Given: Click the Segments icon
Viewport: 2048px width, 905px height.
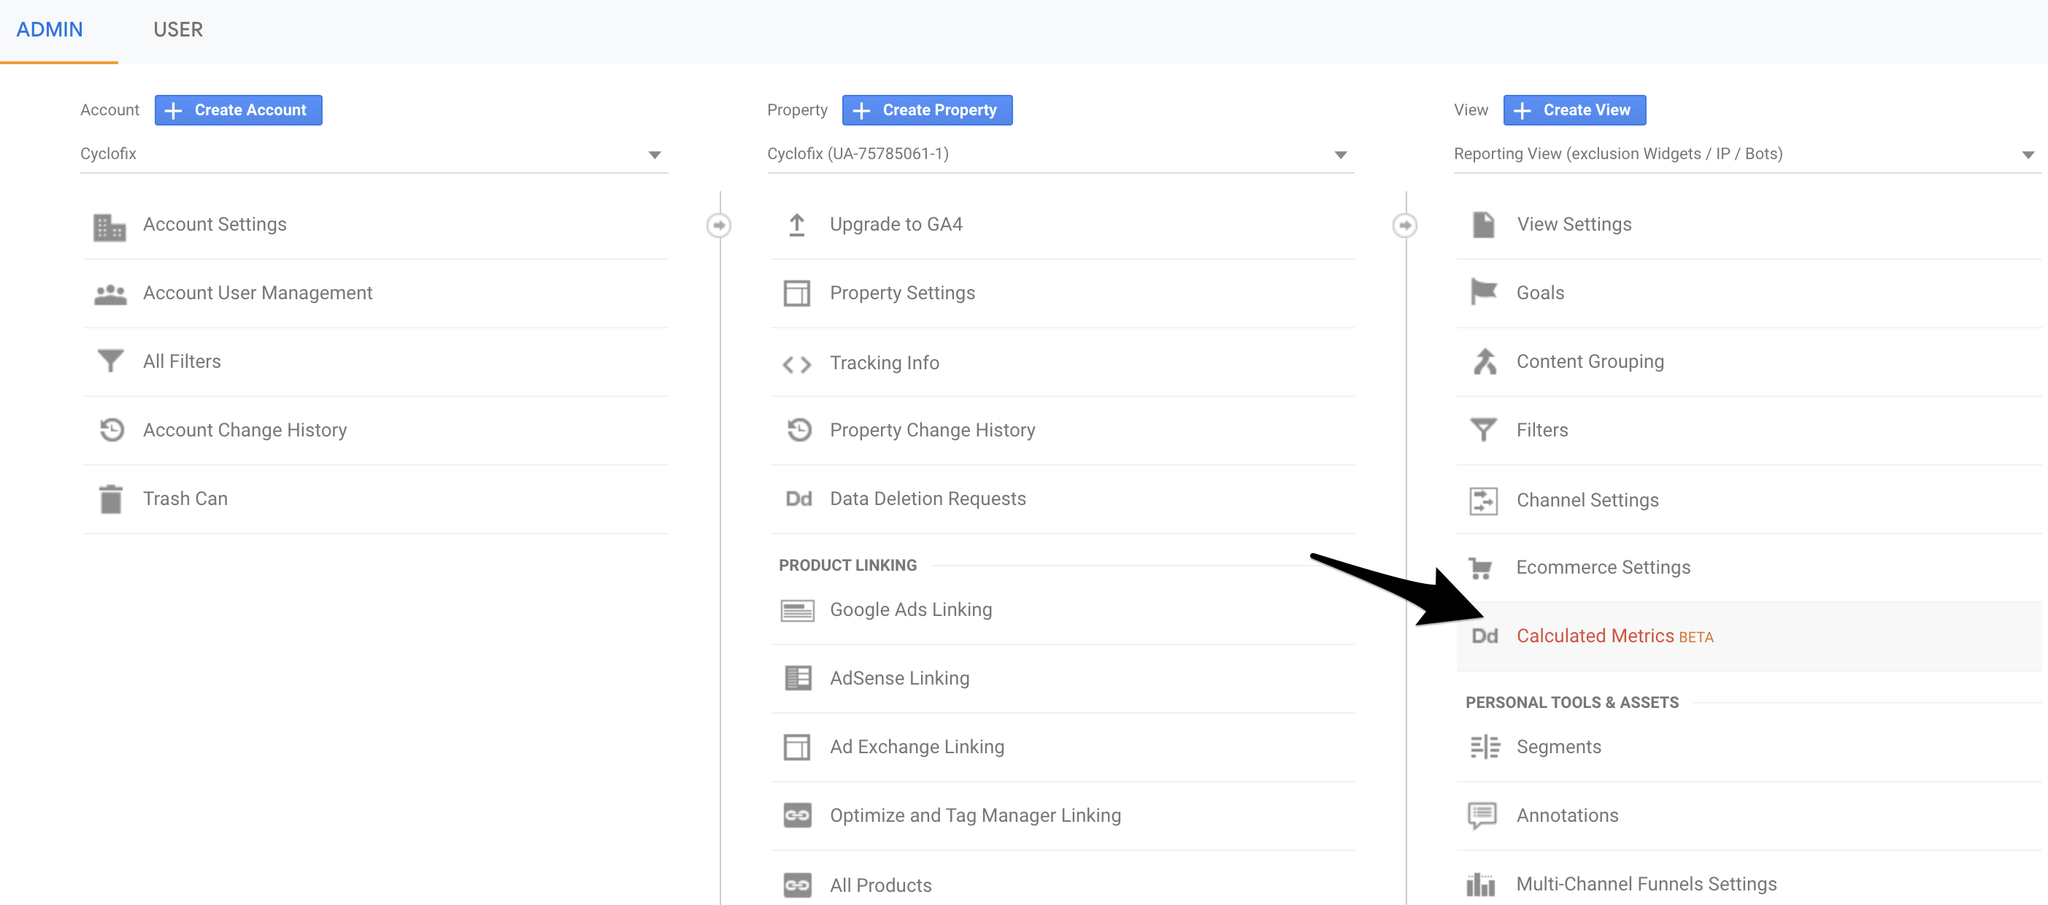Looking at the screenshot, I should click(x=1485, y=747).
